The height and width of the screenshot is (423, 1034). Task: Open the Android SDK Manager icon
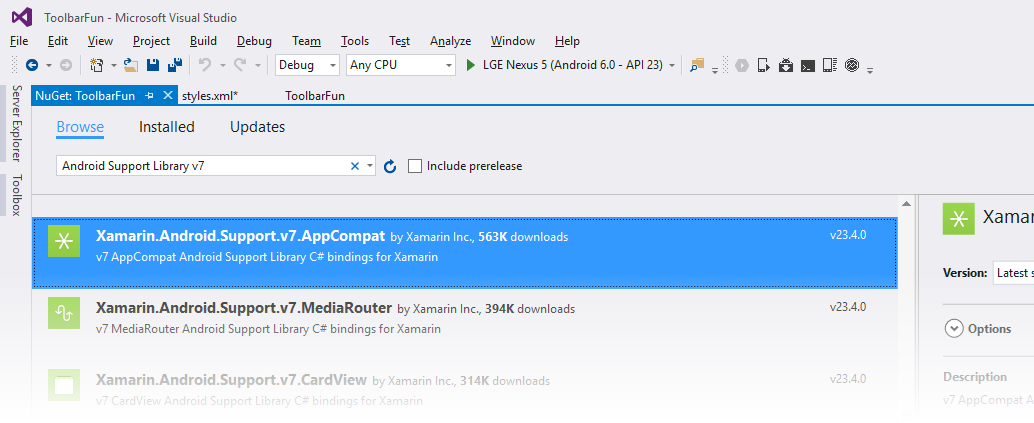point(785,65)
